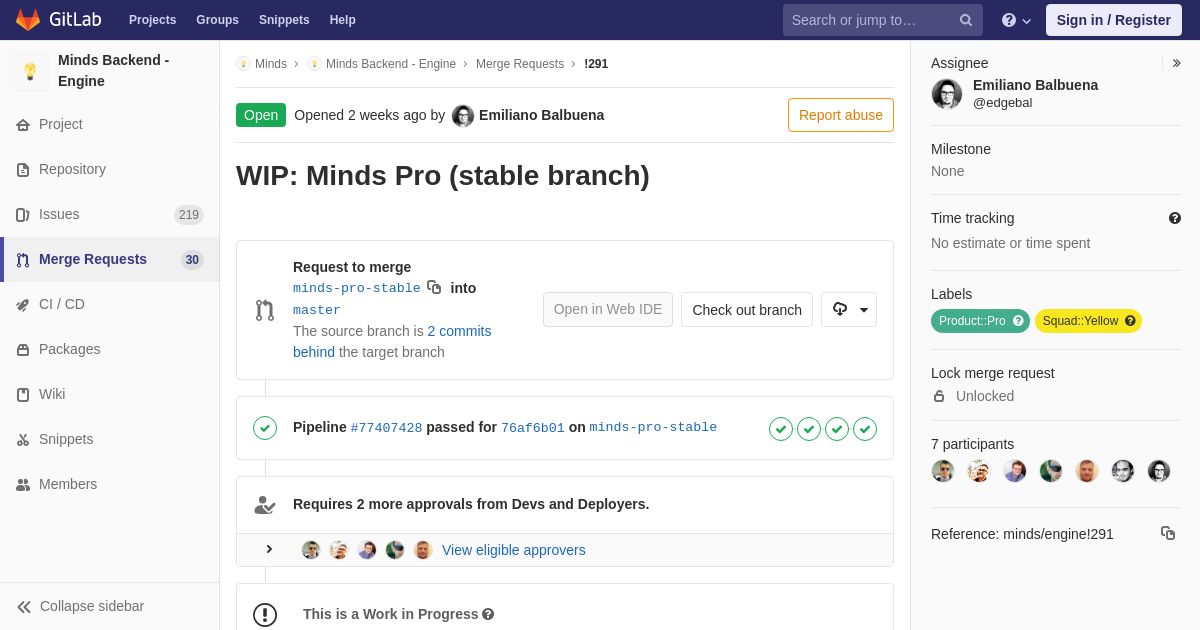Image resolution: width=1200 pixels, height=630 pixels.
Task: Click Merge Requests breadcrumb link
Action: [x=520, y=64]
